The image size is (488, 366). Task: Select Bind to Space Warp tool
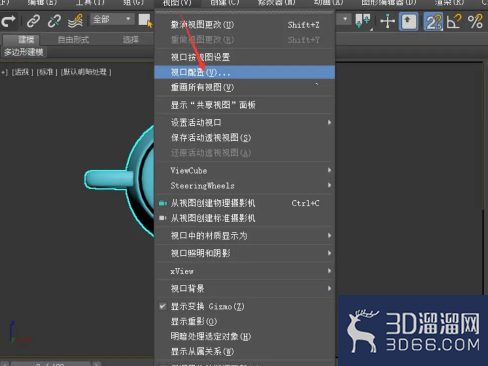75,21
